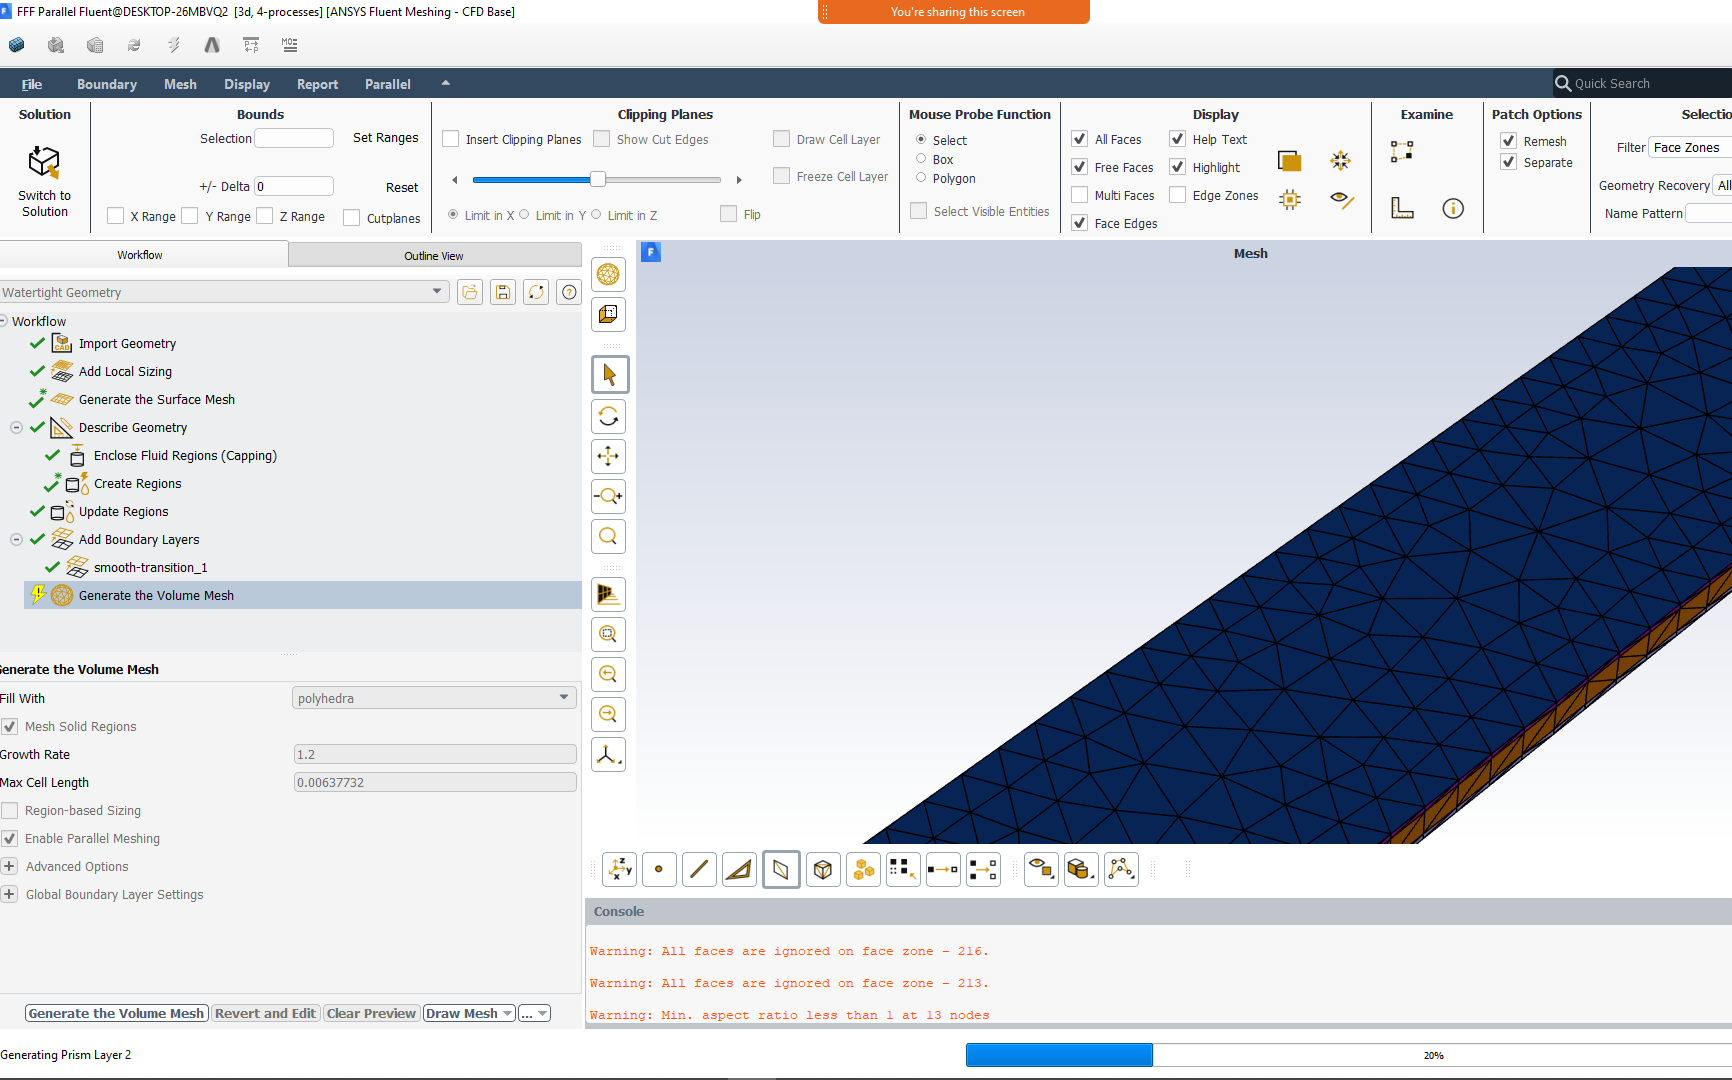Click the clipping slider left arrow
This screenshot has height=1080, width=1732.
pos(455,180)
